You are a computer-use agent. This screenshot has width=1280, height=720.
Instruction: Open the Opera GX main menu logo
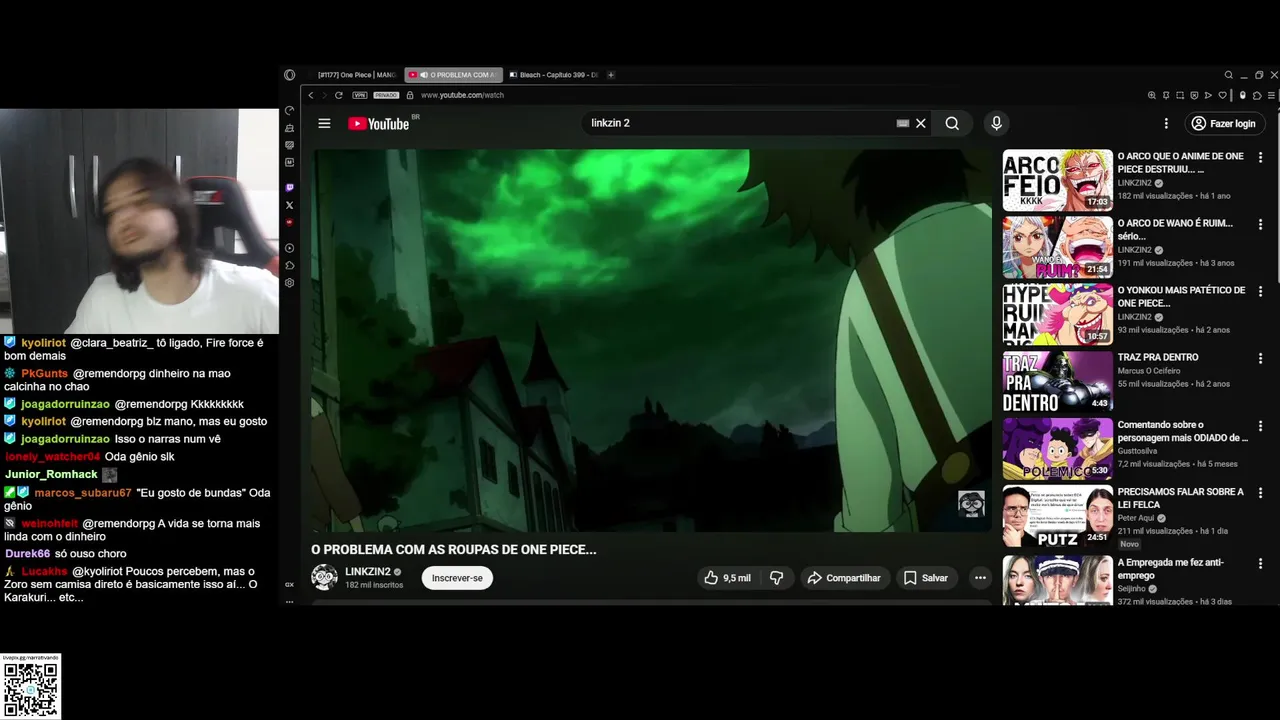click(x=289, y=75)
